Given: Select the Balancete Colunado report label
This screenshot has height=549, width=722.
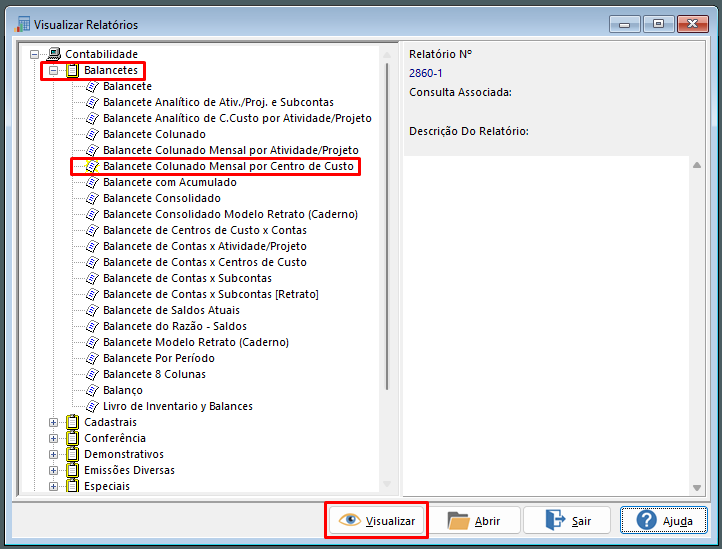Looking at the screenshot, I should (x=154, y=134).
